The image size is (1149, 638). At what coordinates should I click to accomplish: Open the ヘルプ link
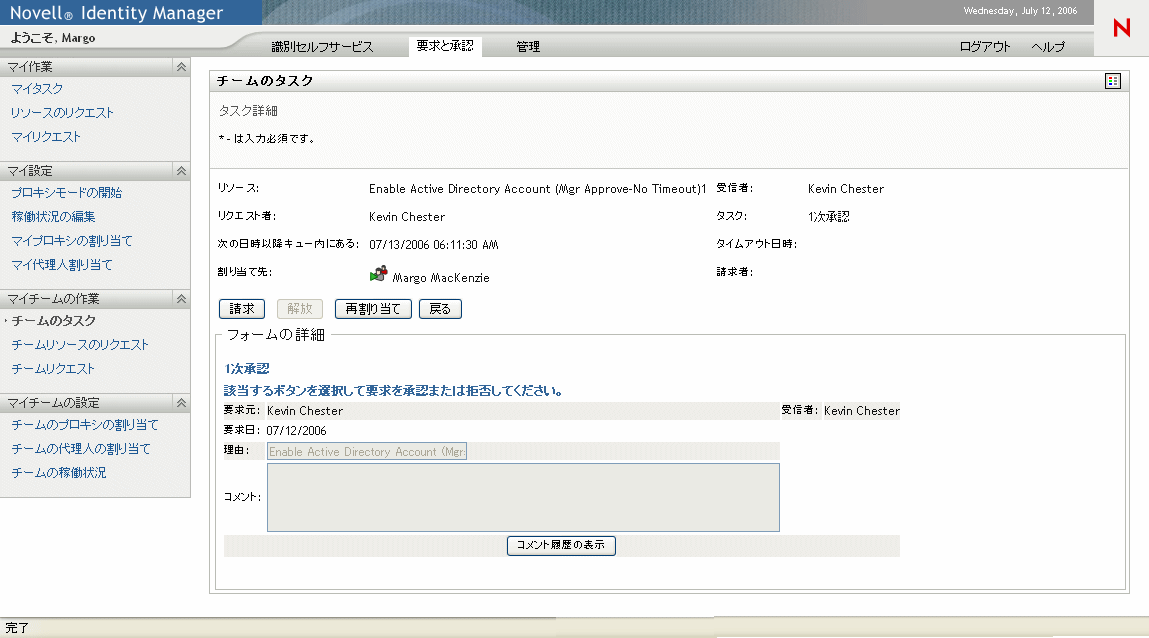tap(1048, 47)
